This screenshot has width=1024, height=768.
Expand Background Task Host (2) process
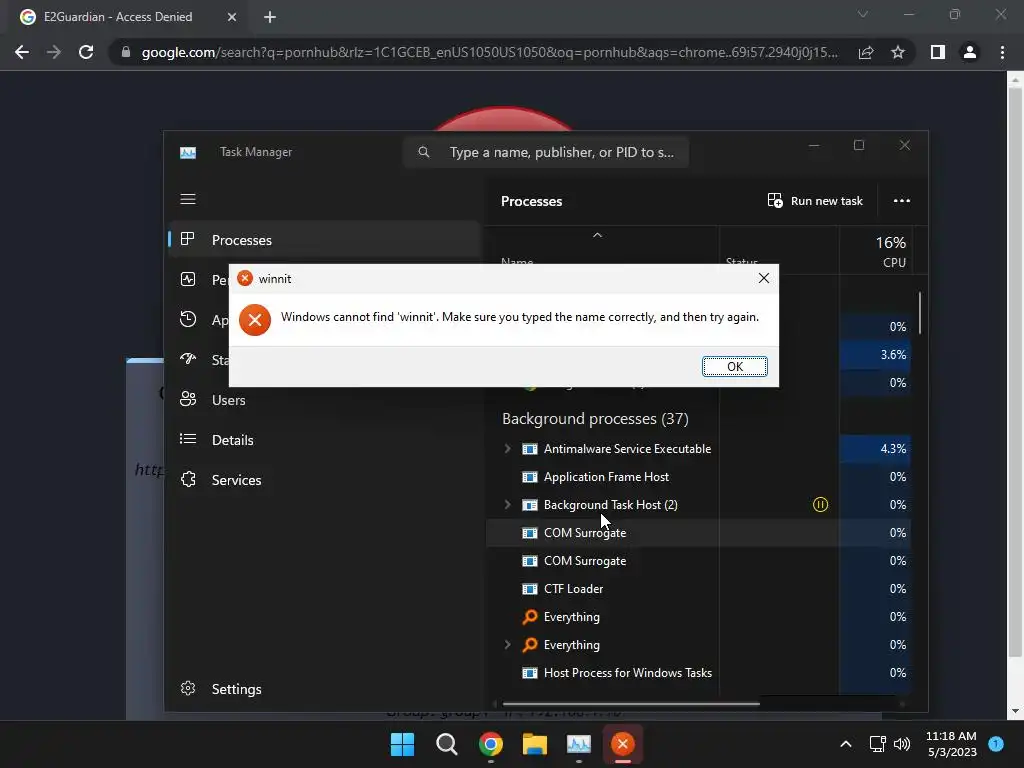click(x=507, y=505)
